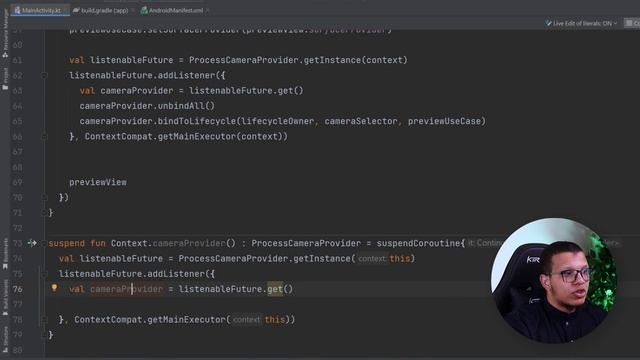
Task: Click 'cameraSelector' argument on line 65
Action: click(x=361, y=121)
